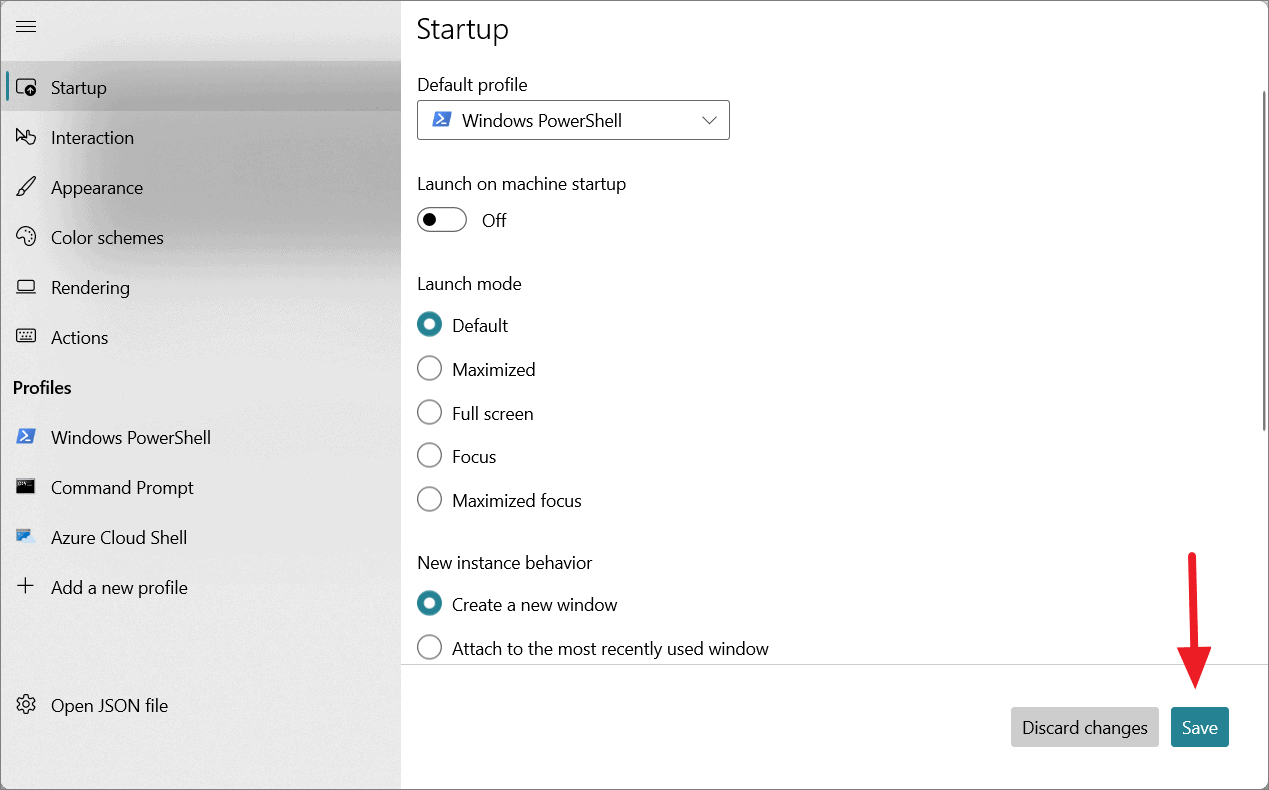Viewport: 1269px width, 790px height.
Task: Click the Appearance paintbrush icon
Action: [x=27, y=187]
